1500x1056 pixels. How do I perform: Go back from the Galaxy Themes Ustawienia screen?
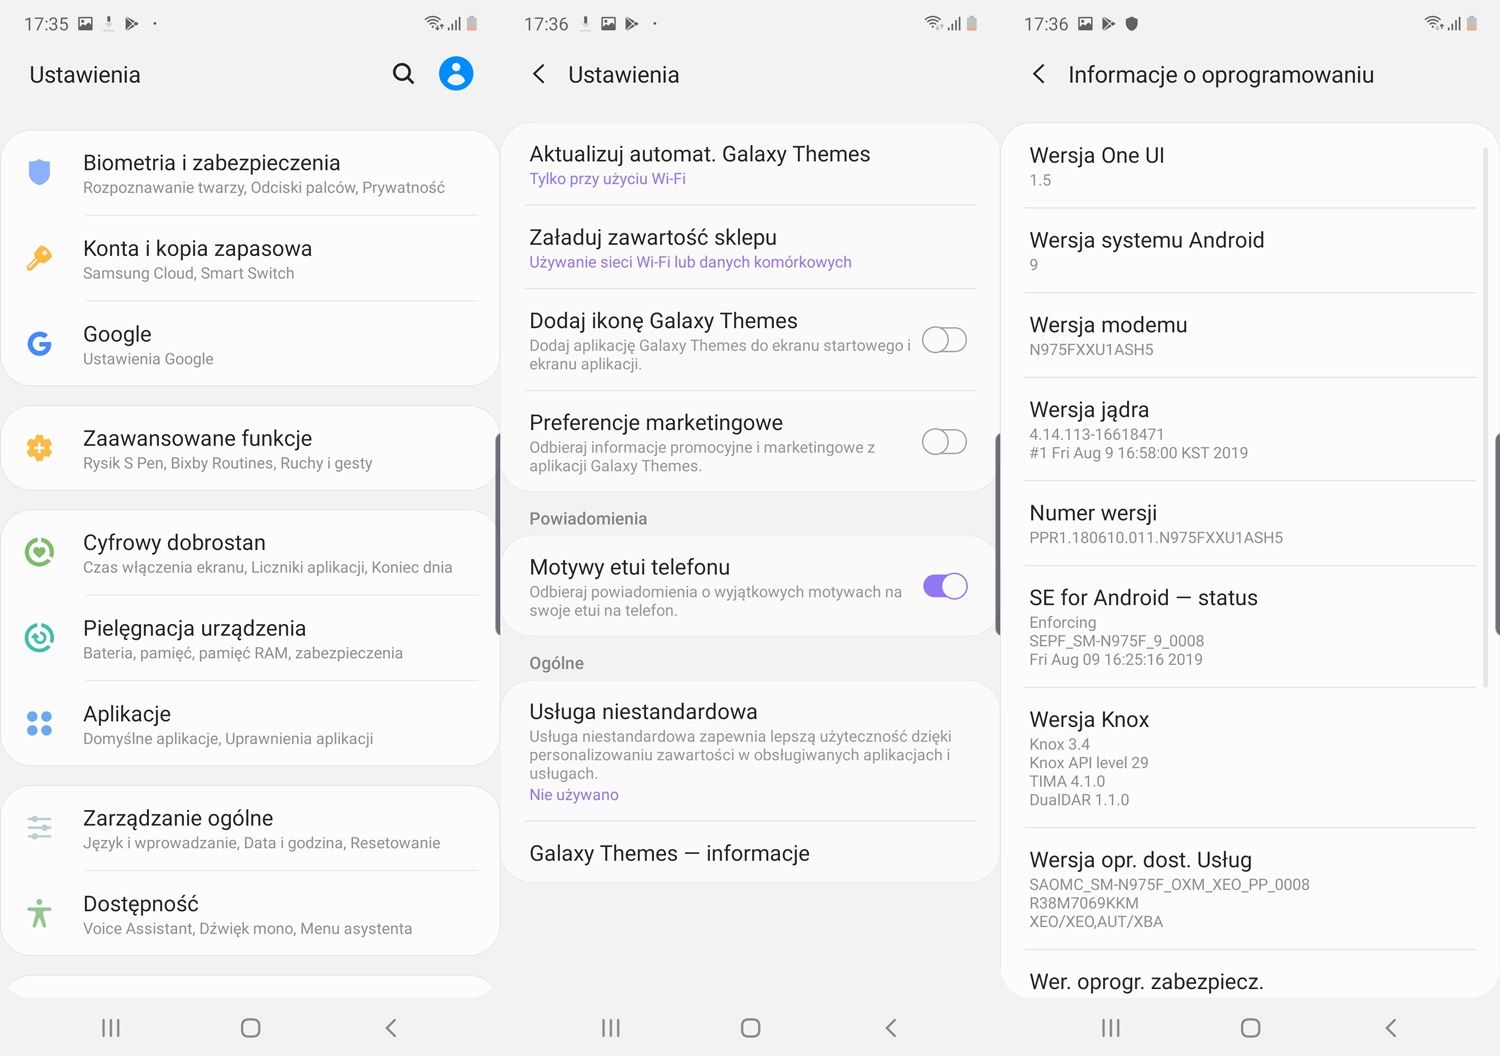[538, 74]
